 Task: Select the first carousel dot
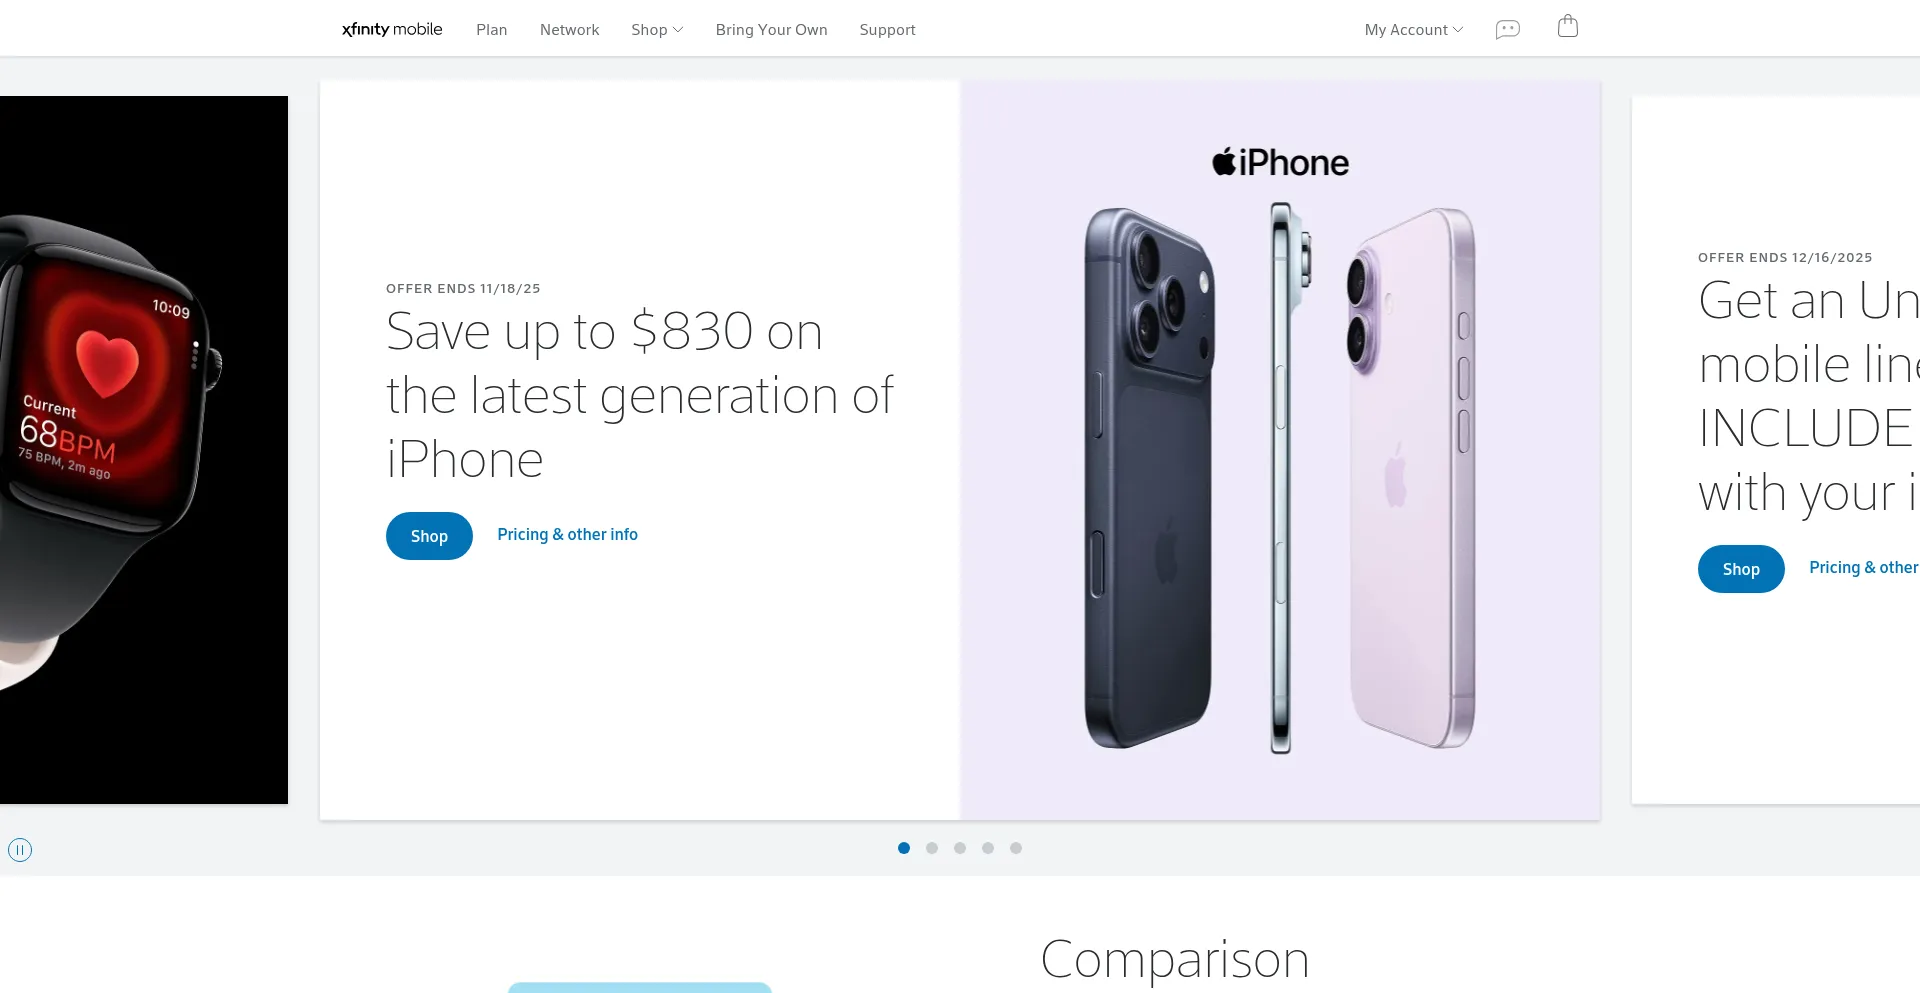904,848
